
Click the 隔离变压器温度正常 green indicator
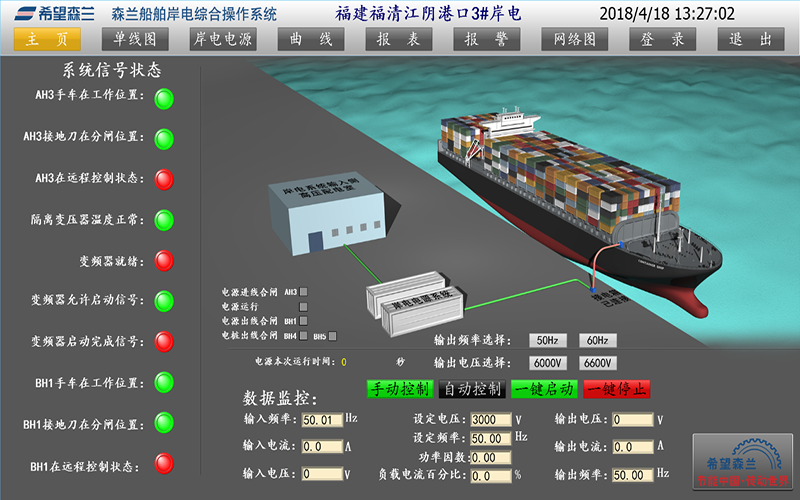point(164,220)
